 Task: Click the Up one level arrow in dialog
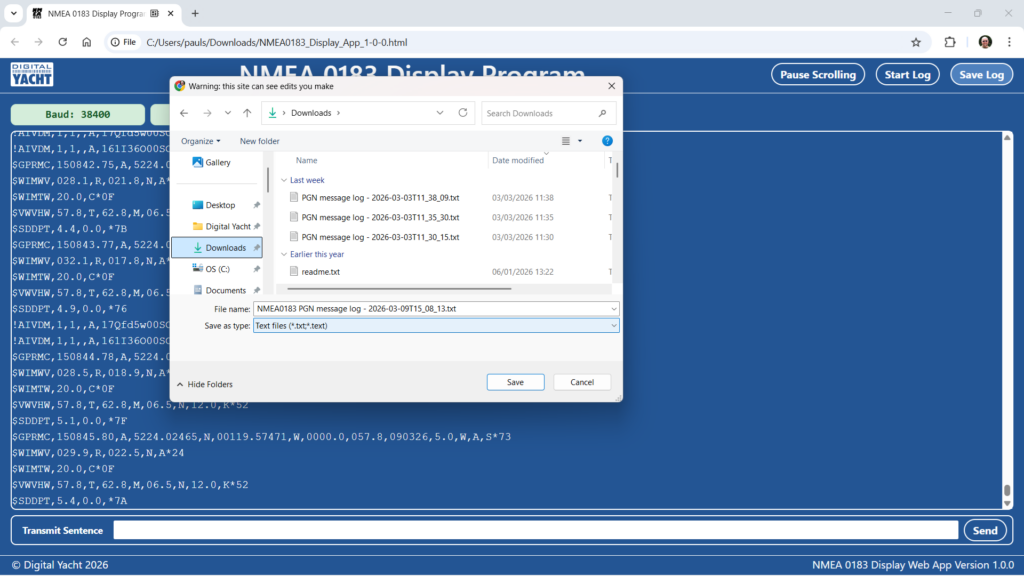247,113
